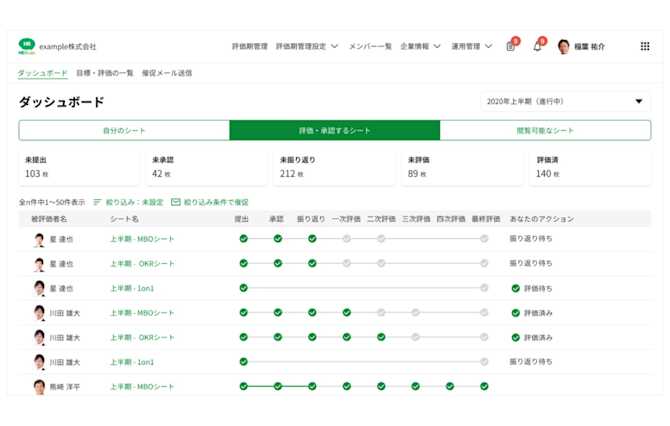Open the apps grid launcher icon

pos(645,46)
